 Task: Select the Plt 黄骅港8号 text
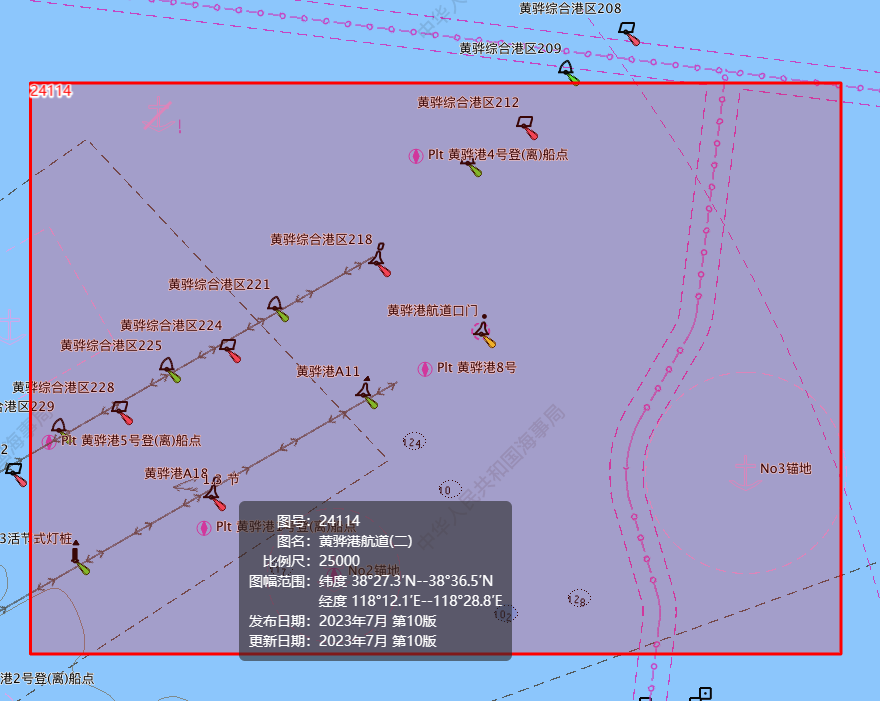coord(476,368)
